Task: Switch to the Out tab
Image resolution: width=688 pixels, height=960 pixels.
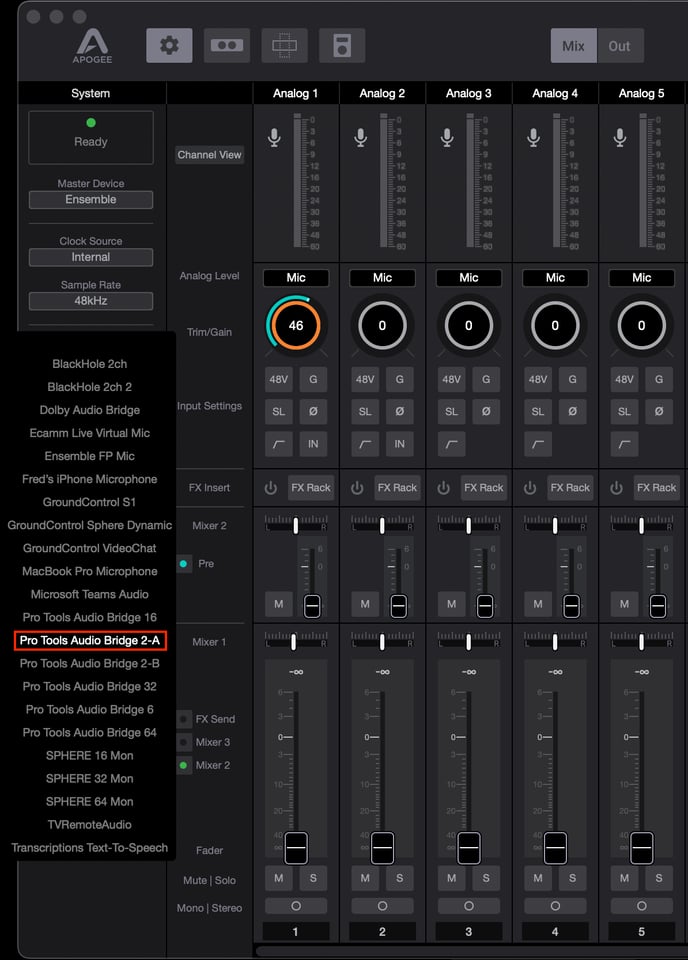Action: click(619, 45)
